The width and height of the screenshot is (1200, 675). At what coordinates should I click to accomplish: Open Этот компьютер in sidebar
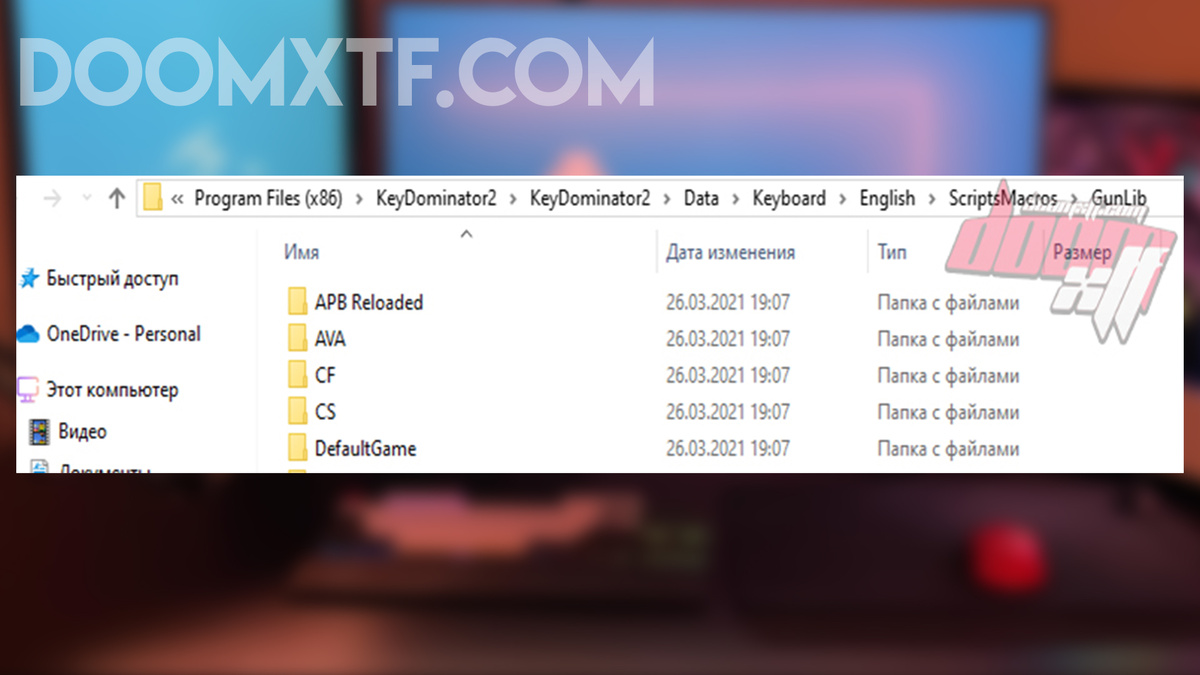pos(112,390)
